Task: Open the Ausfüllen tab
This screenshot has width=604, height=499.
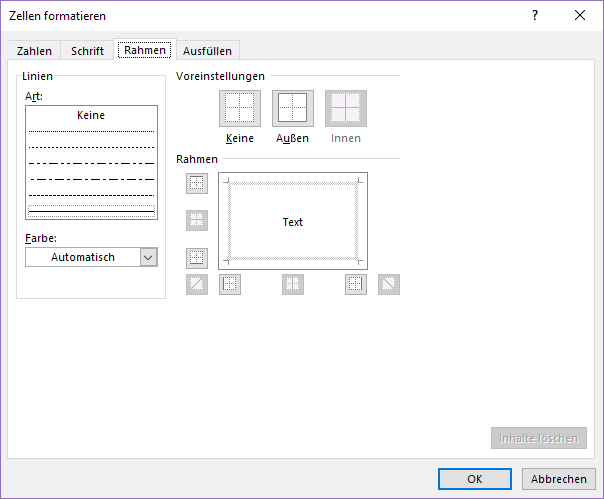Action: 207,51
